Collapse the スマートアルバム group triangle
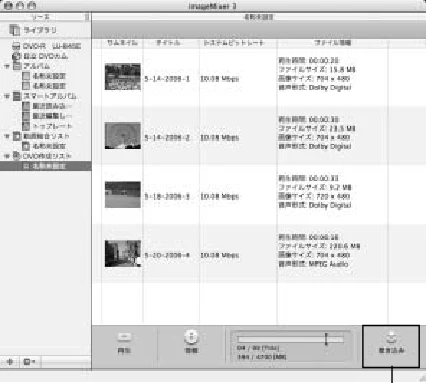427x383 pixels. (x=6, y=96)
